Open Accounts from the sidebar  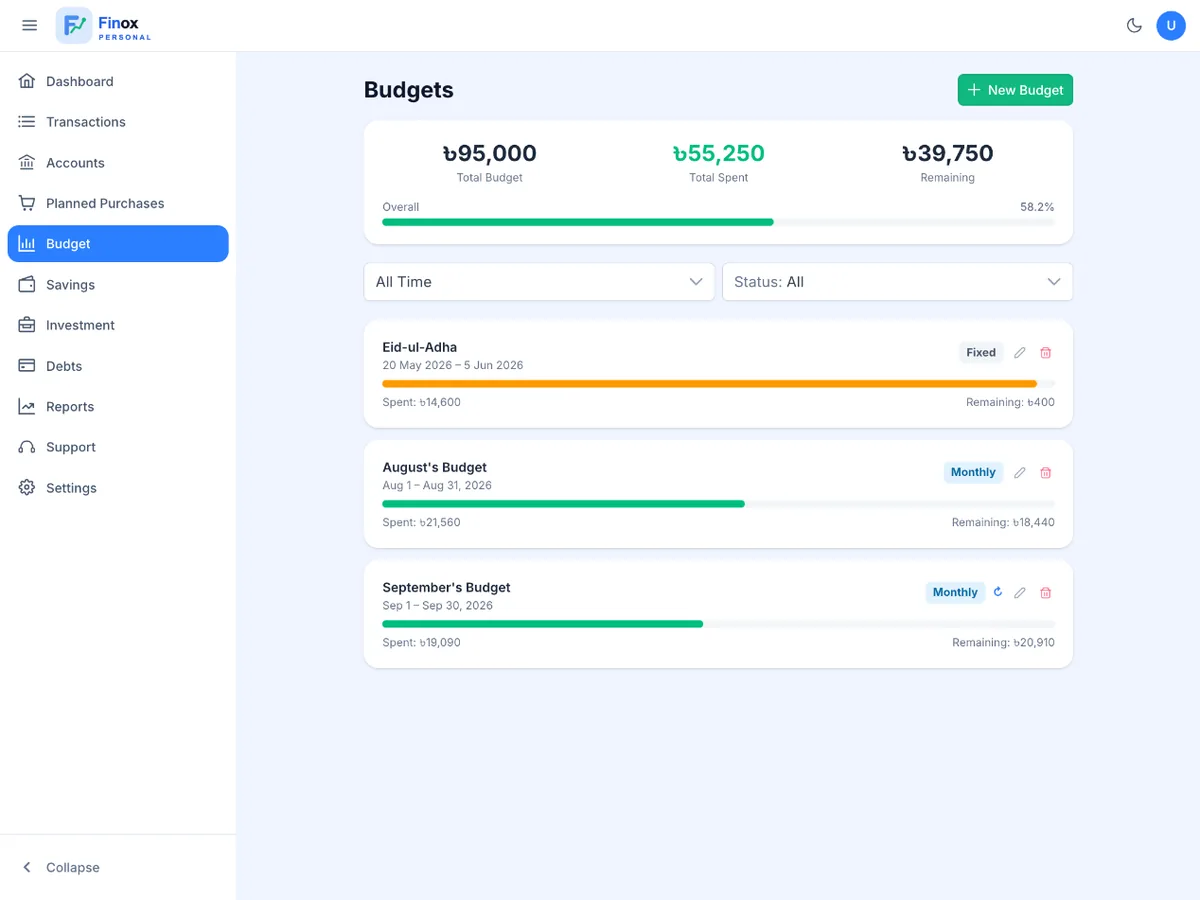tap(118, 162)
